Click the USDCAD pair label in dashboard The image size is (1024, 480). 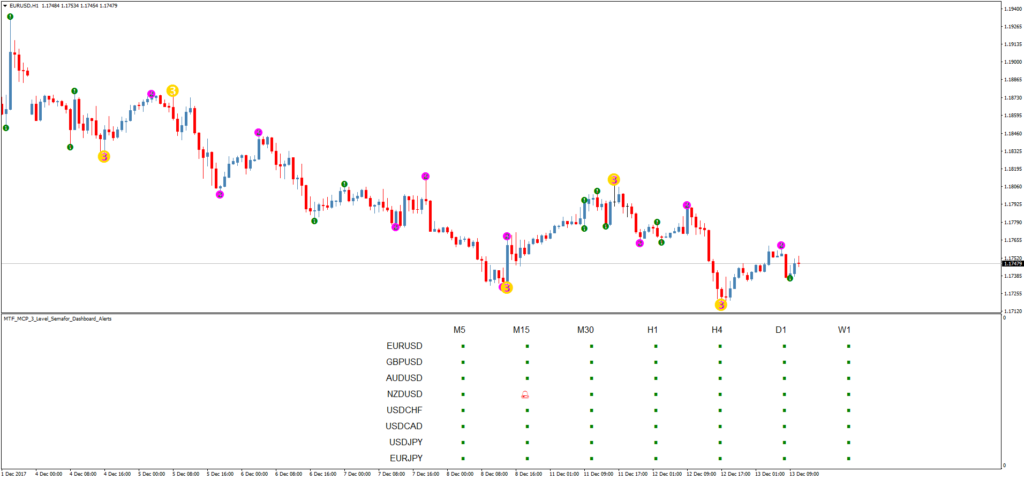tap(404, 426)
